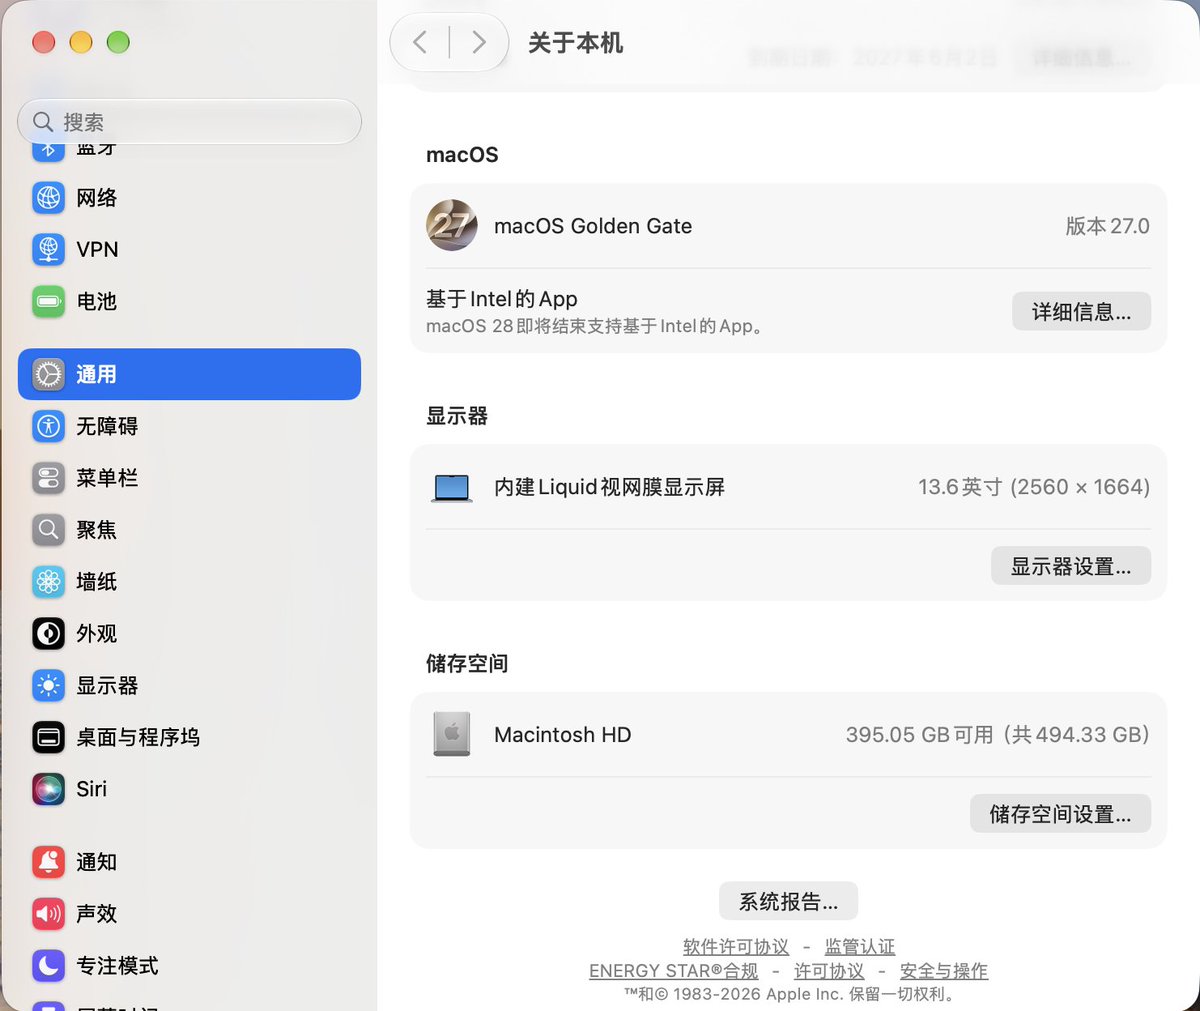The image size is (1200, 1011).
Task: Open 显示器设置… button
Action: (1071, 566)
